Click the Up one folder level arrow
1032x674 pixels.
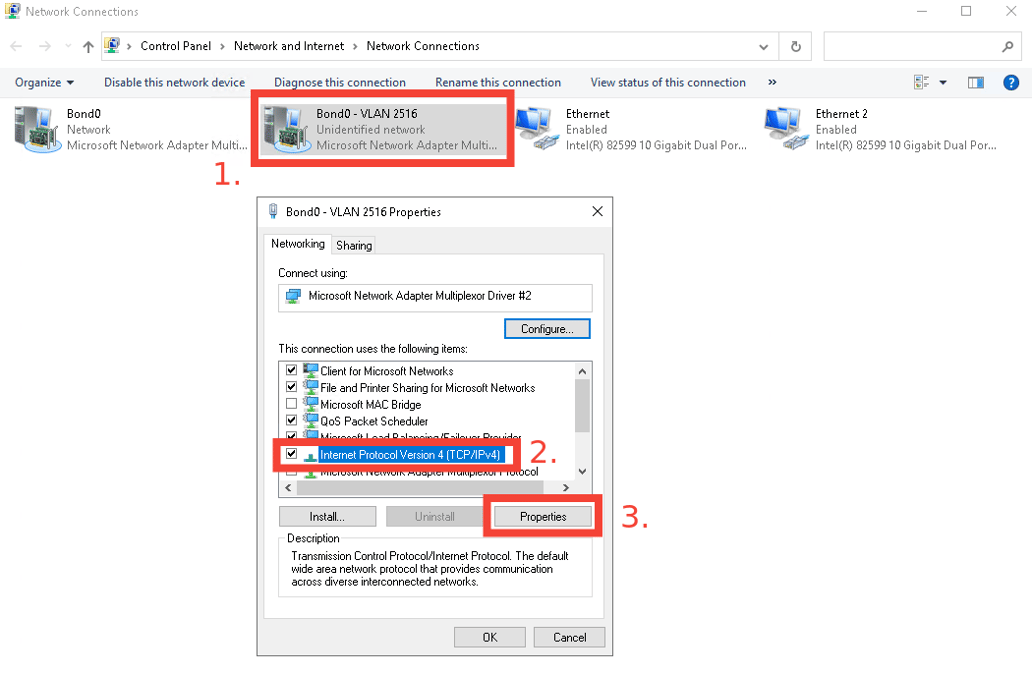coord(87,45)
